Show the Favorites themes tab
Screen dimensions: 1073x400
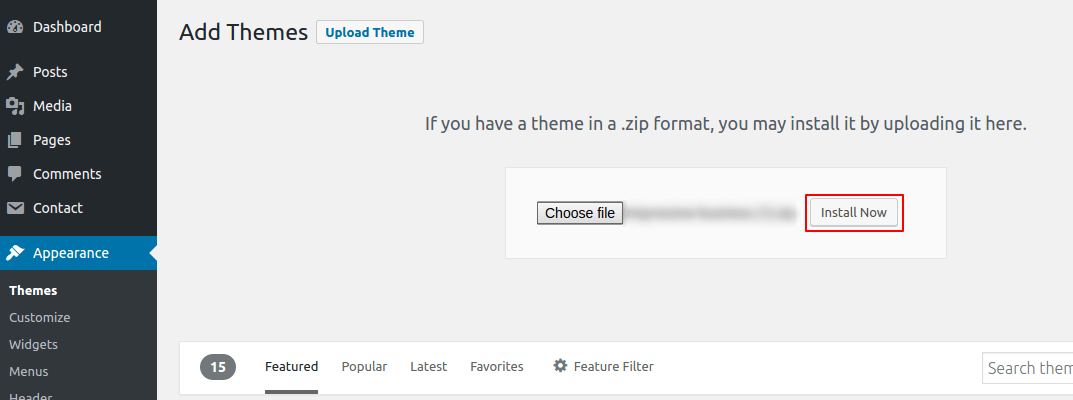point(497,366)
